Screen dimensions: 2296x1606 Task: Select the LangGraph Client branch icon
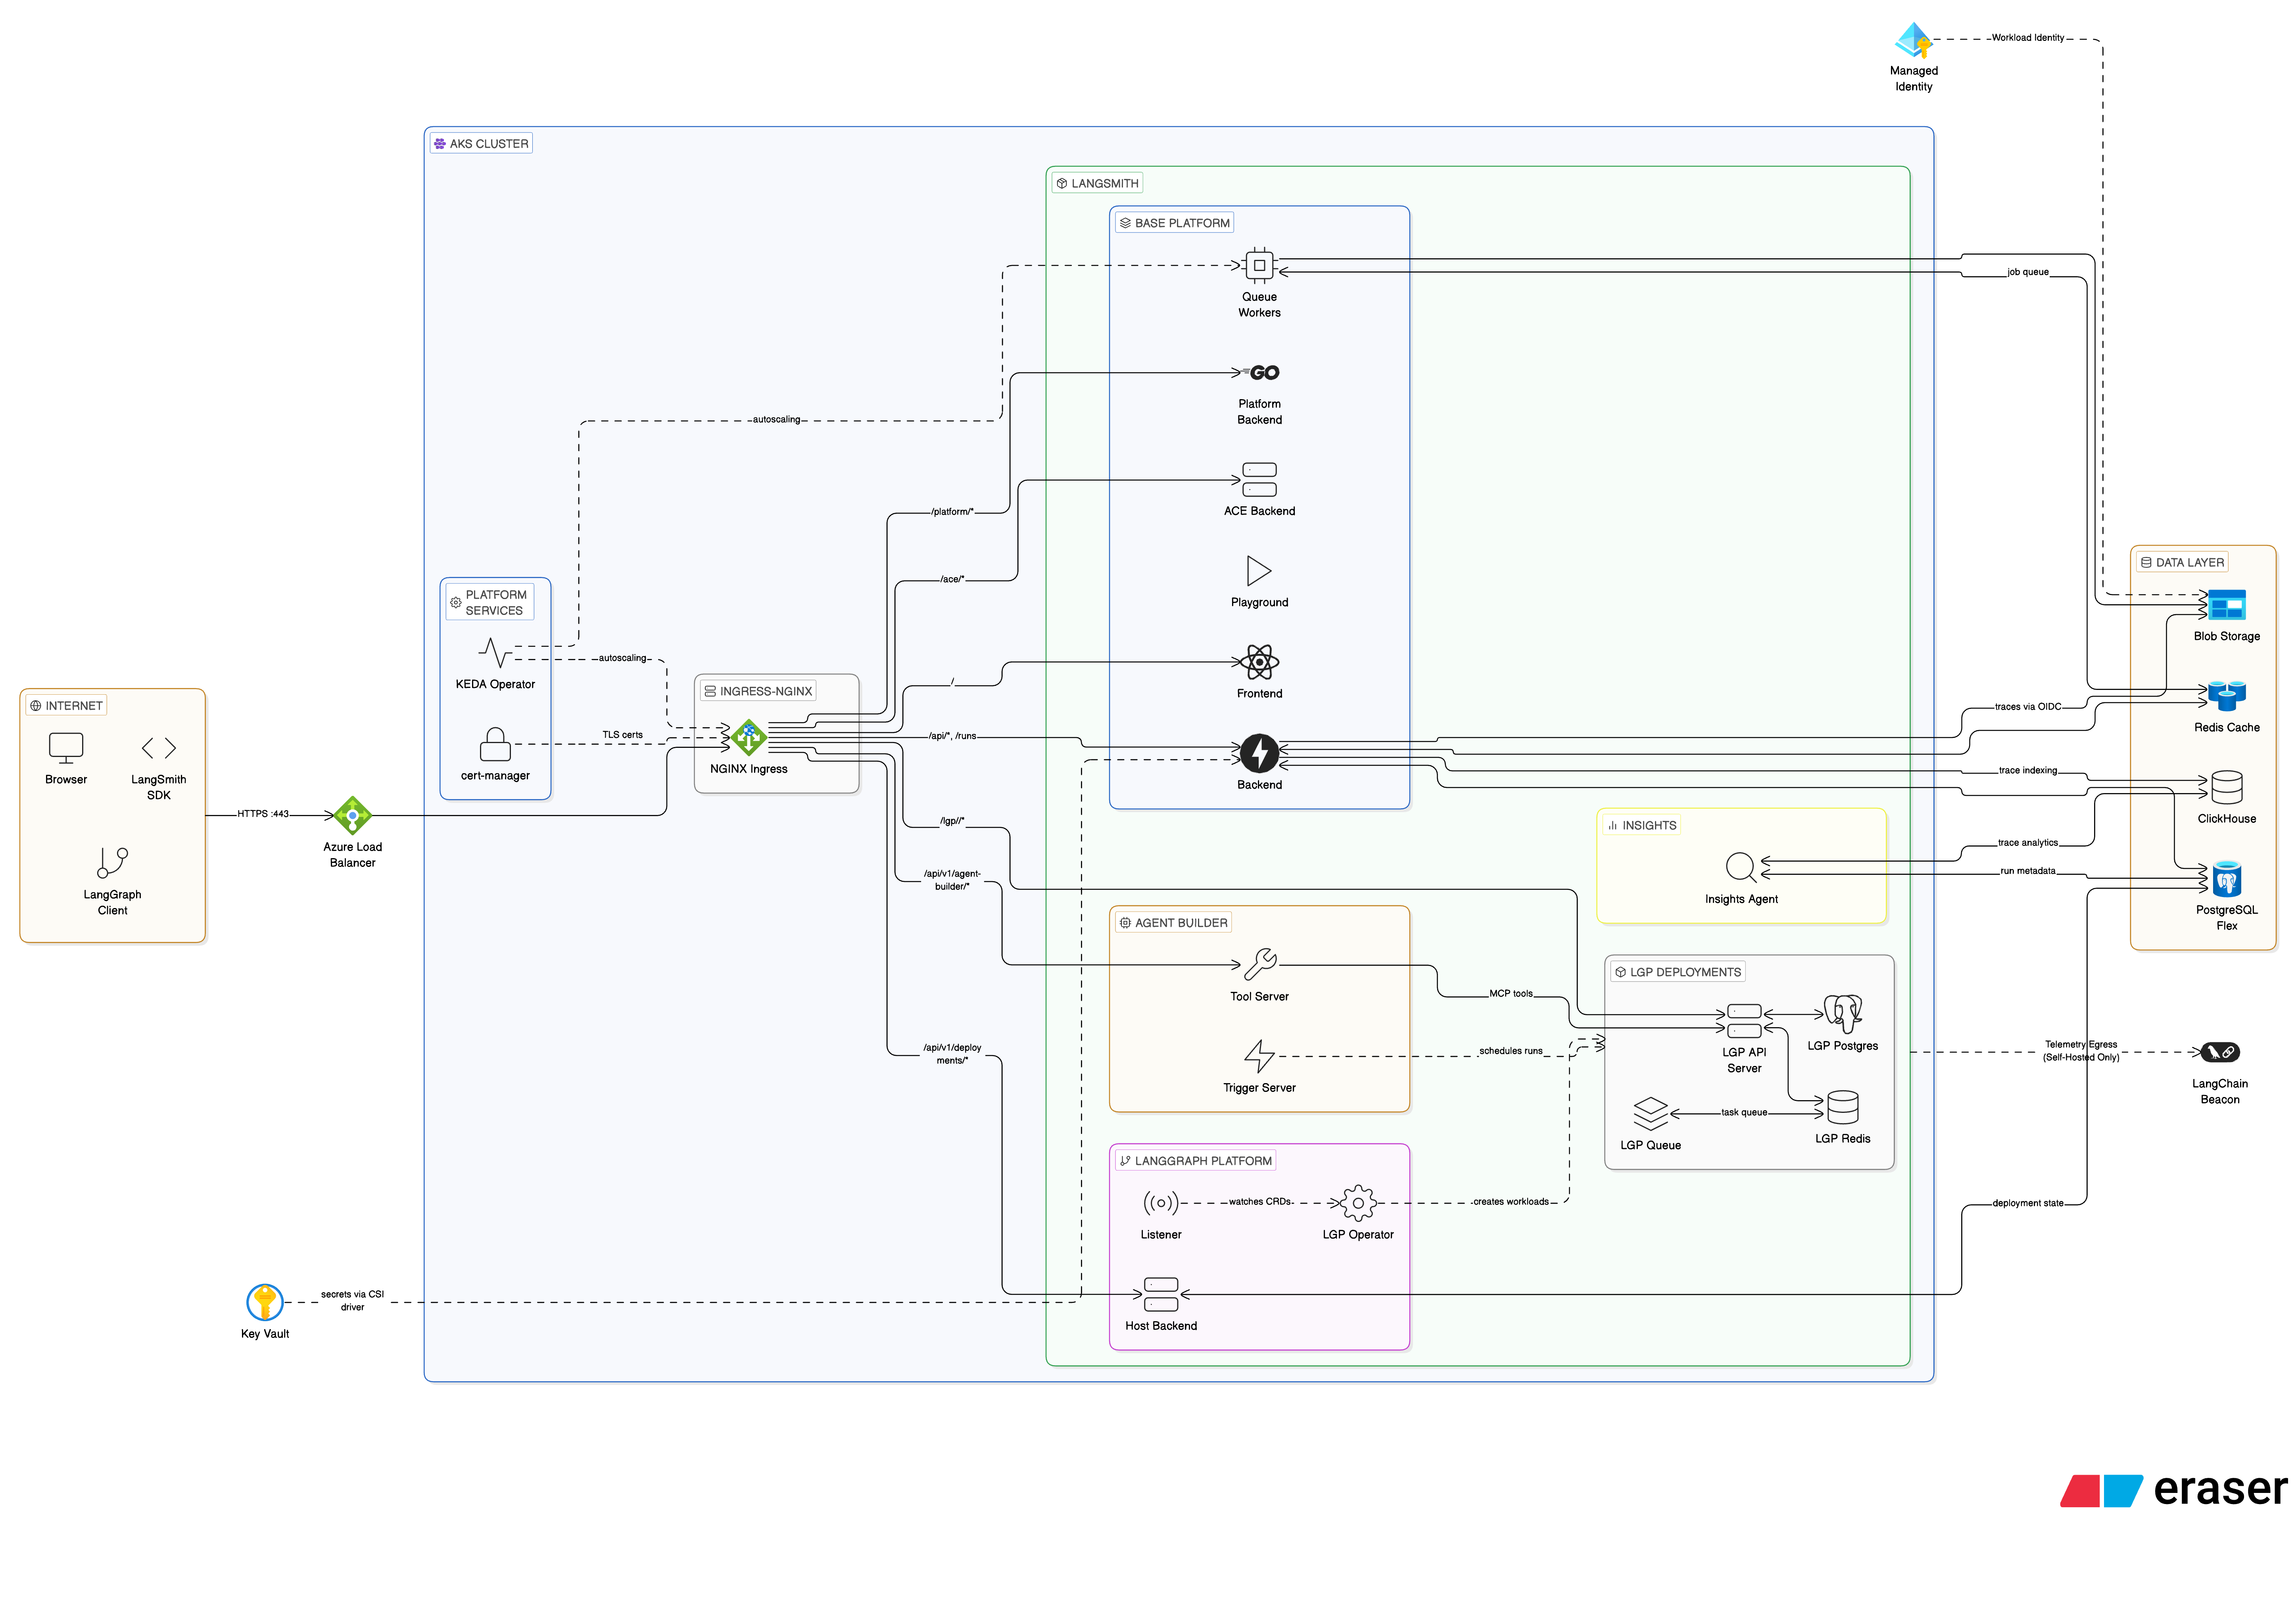[112, 863]
